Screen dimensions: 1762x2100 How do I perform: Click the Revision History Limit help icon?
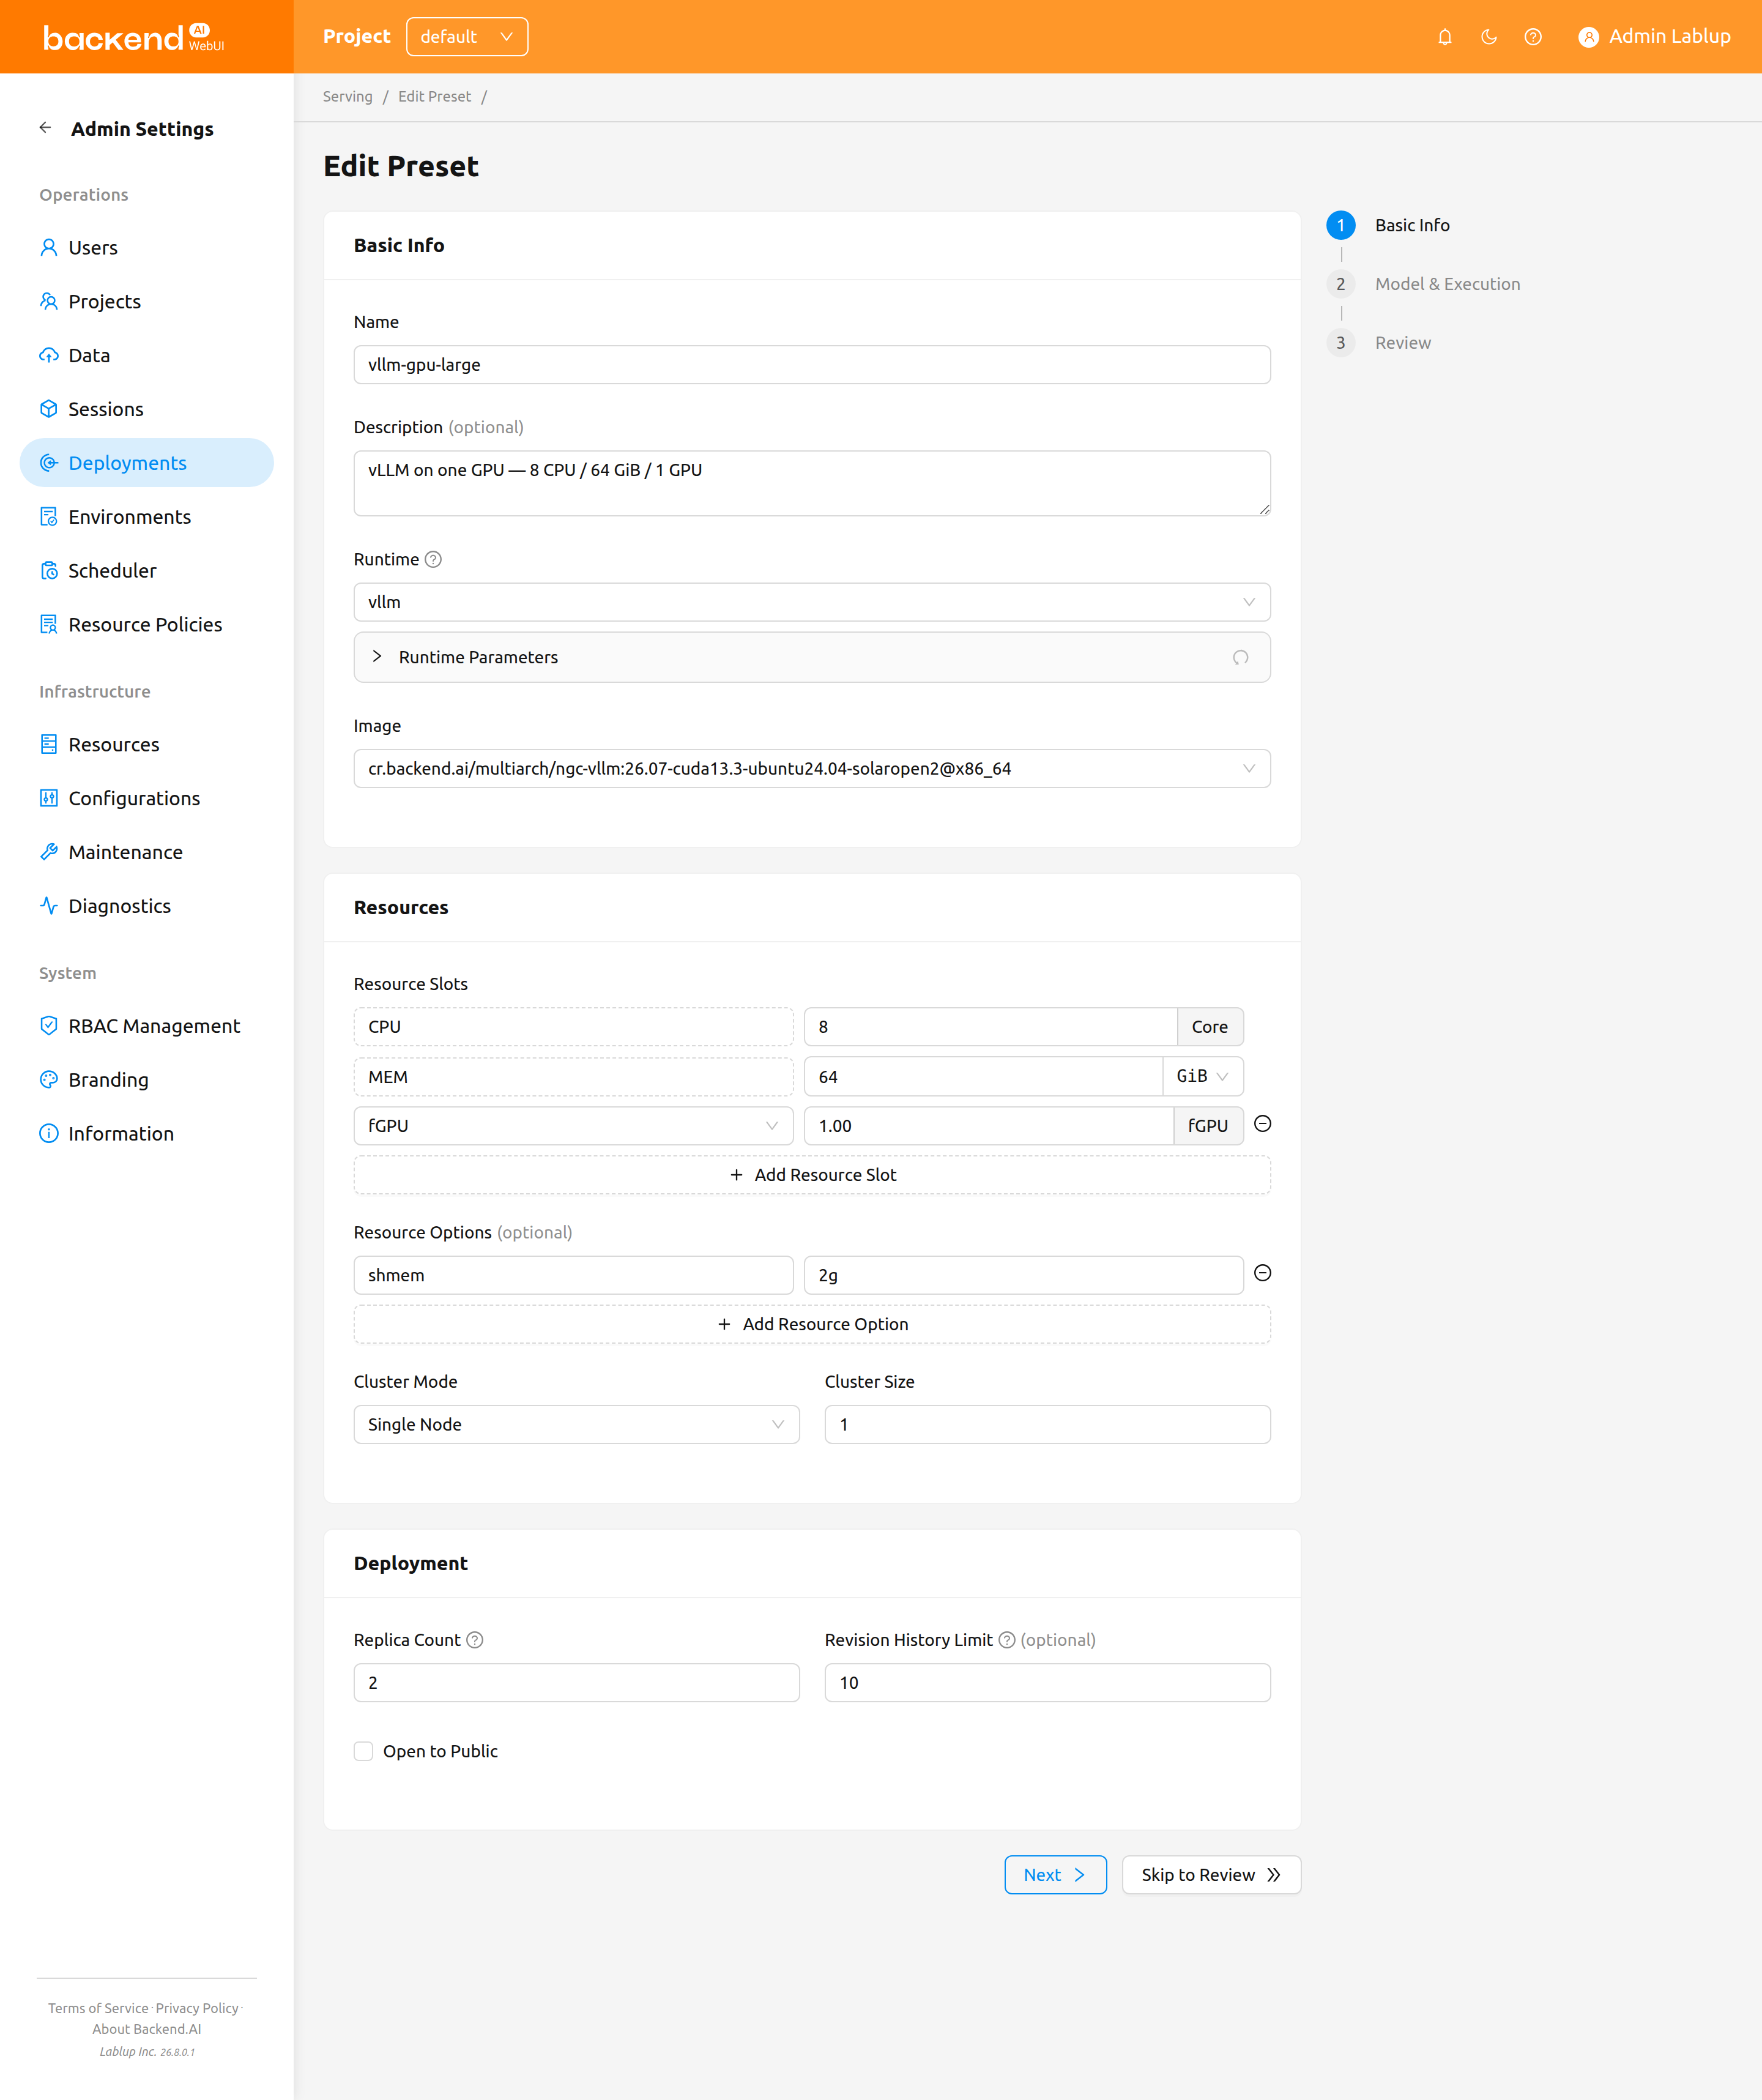pos(1007,1641)
